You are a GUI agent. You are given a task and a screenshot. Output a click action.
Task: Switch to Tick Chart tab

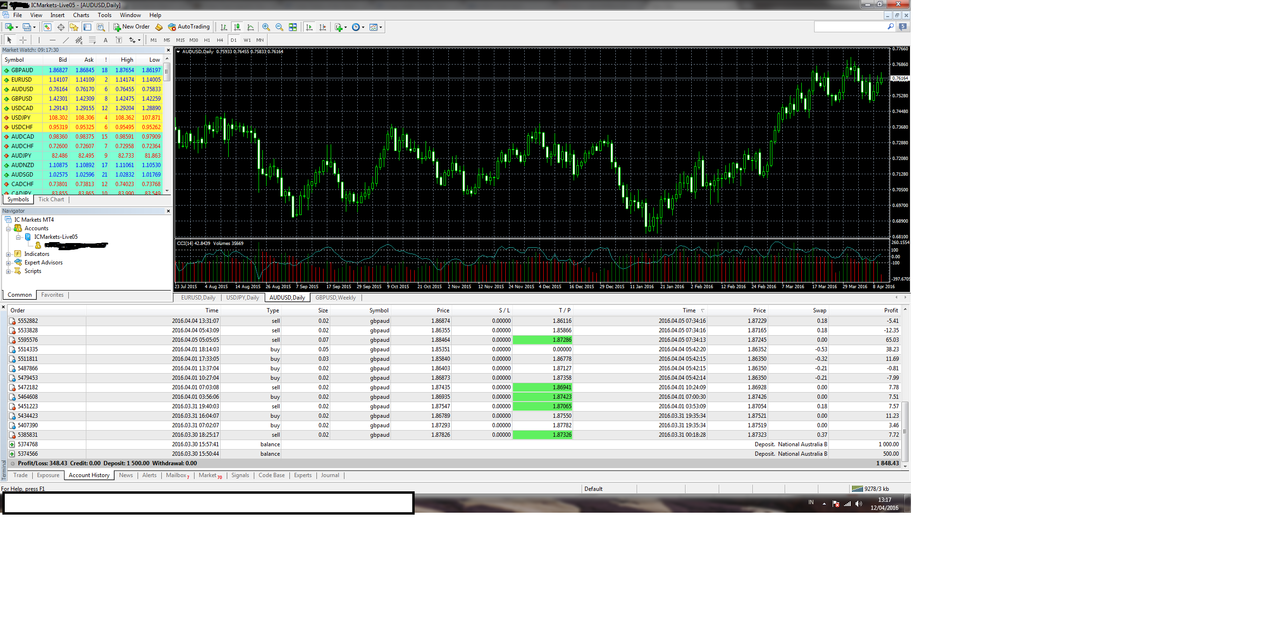(51, 199)
